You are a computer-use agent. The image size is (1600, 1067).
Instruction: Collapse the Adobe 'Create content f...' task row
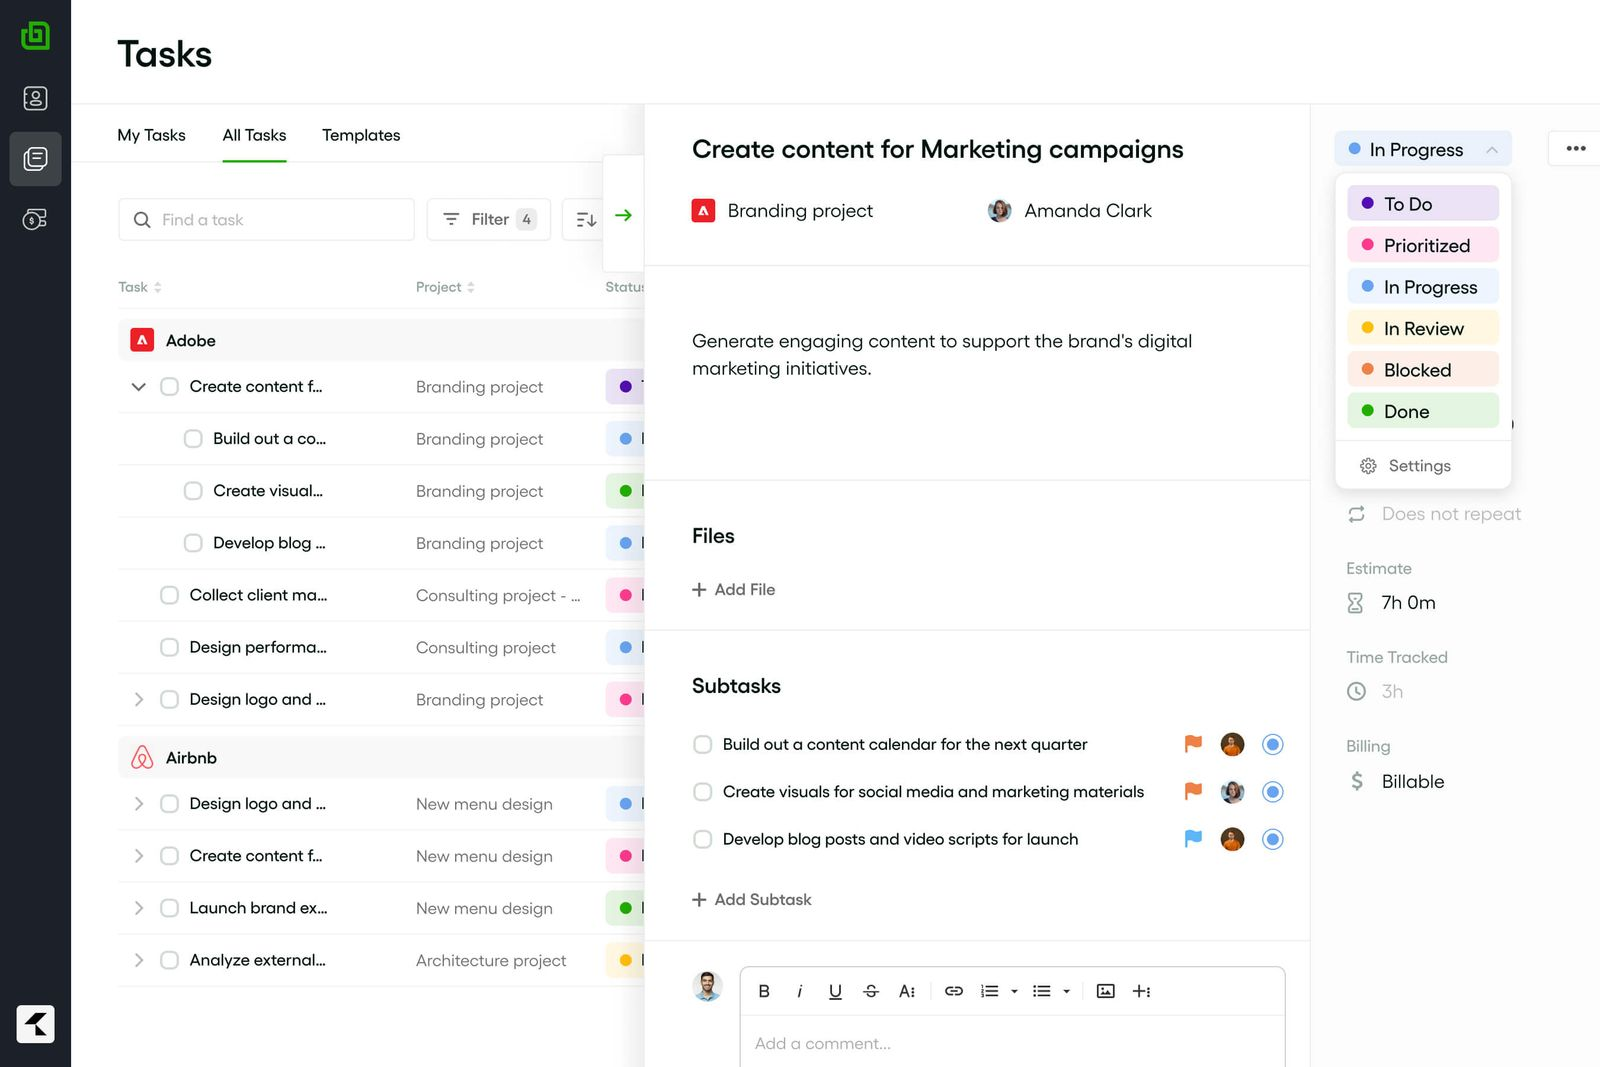pos(139,387)
